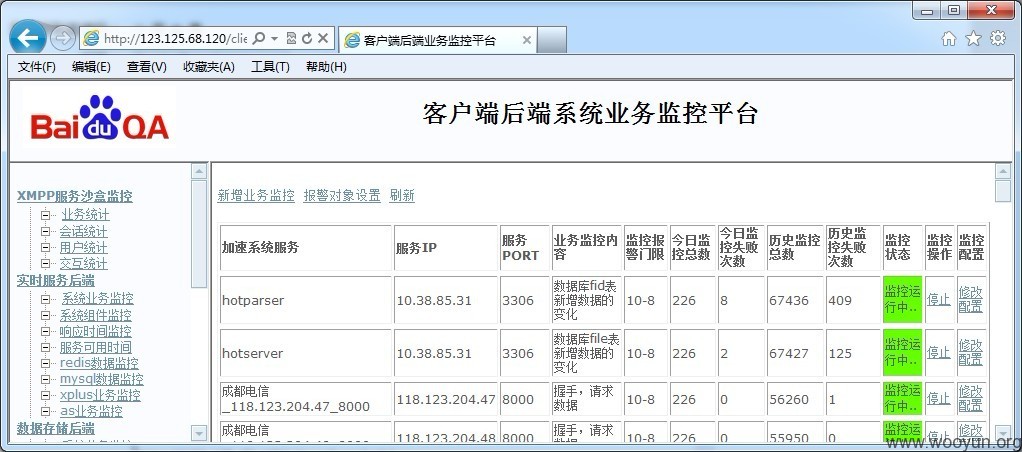Image resolution: width=1022 pixels, height=452 pixels.
Task: Open 系统组件监控 in sidebar
Action: click(96, 315)
